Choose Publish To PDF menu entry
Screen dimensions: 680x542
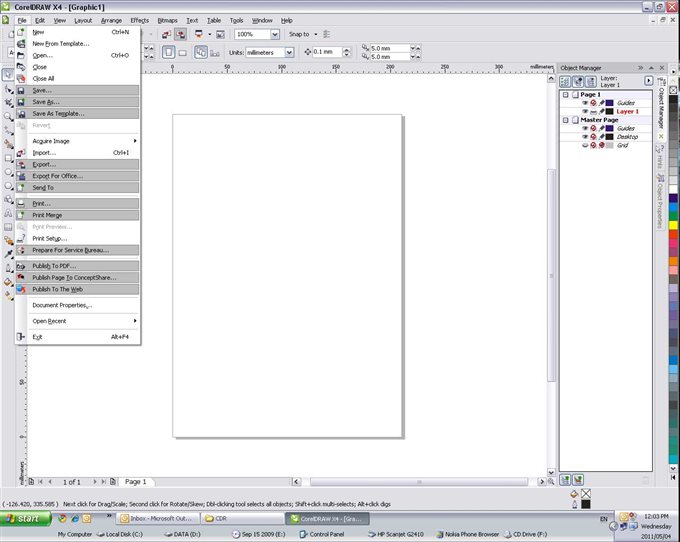(78, 266)
